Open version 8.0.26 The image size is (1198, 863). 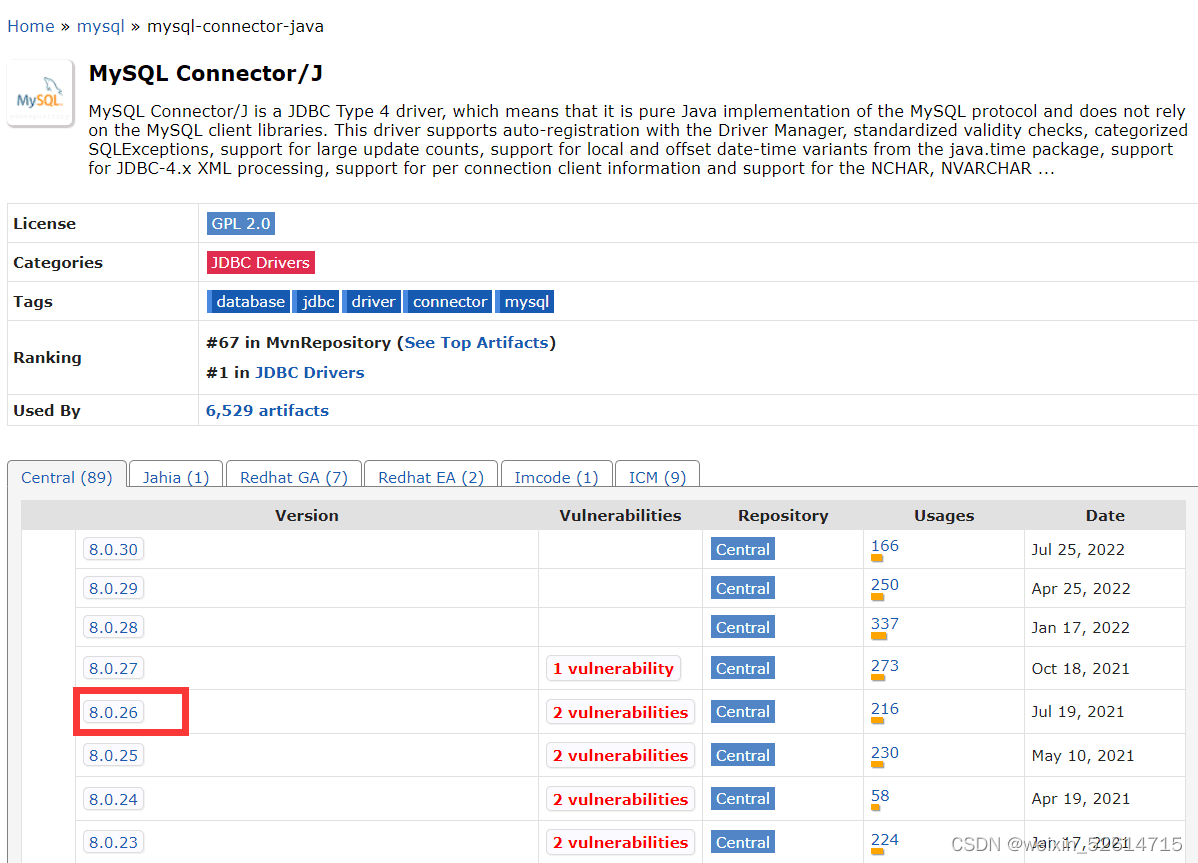(113, 712)
